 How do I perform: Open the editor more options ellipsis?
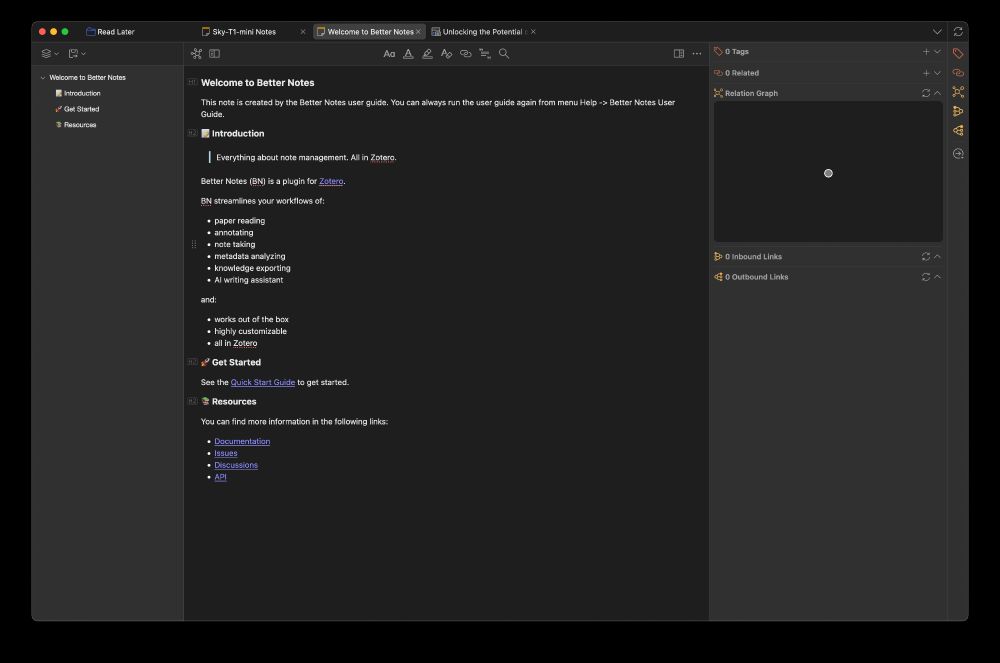coord(697,54)
